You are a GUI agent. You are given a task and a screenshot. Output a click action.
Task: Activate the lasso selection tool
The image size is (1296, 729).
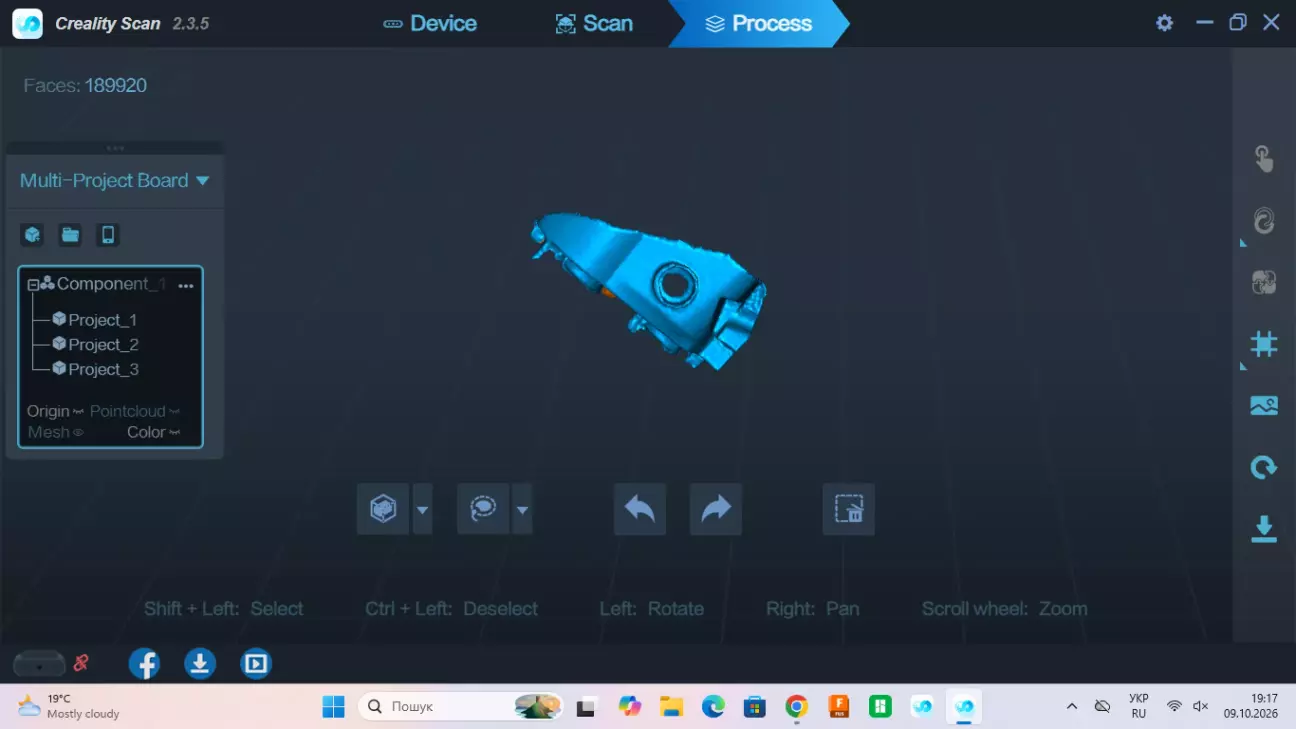coord(483,509)
